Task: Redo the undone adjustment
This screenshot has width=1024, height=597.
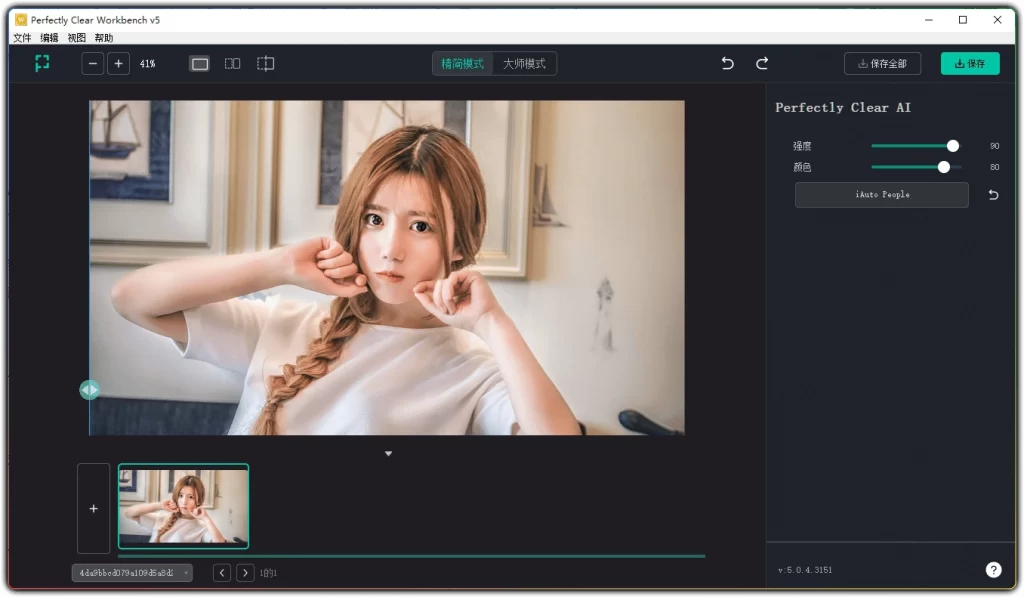Action: pos(762,63)
